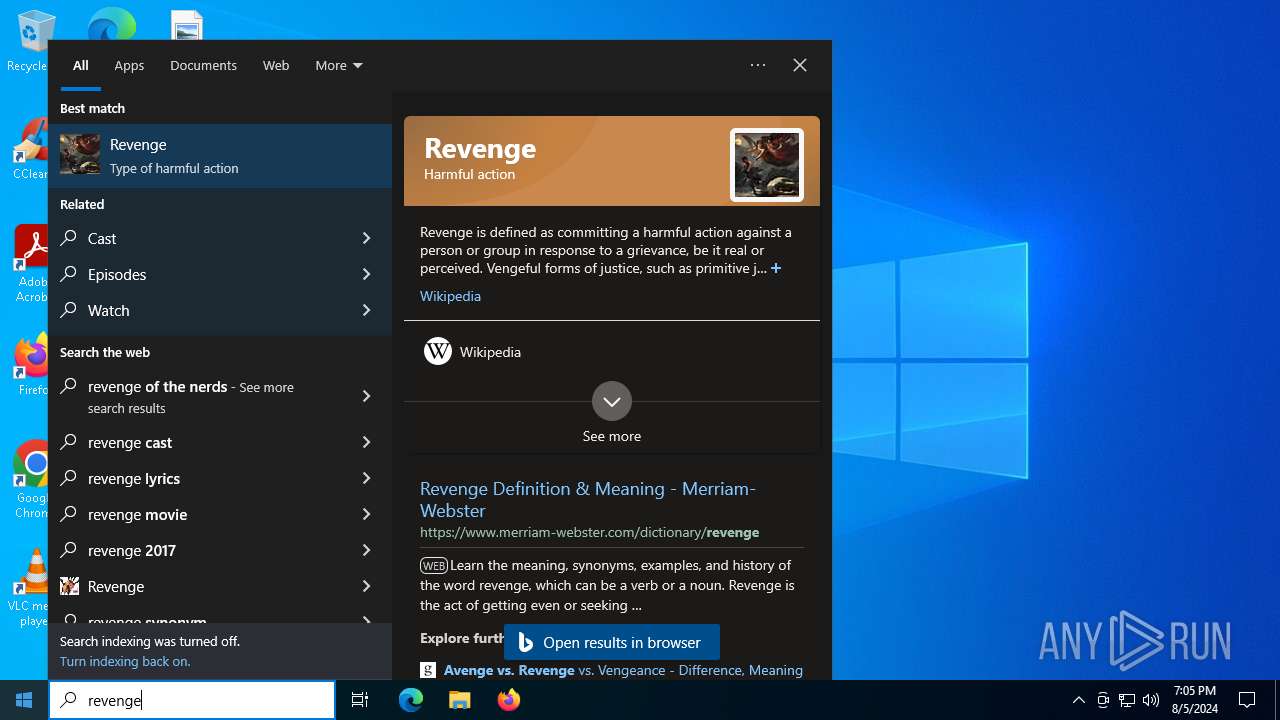Expand the Cast related result arrow
Image resolution: width=1280 pixels, height=720 pixels.
[x=366, y=238]
